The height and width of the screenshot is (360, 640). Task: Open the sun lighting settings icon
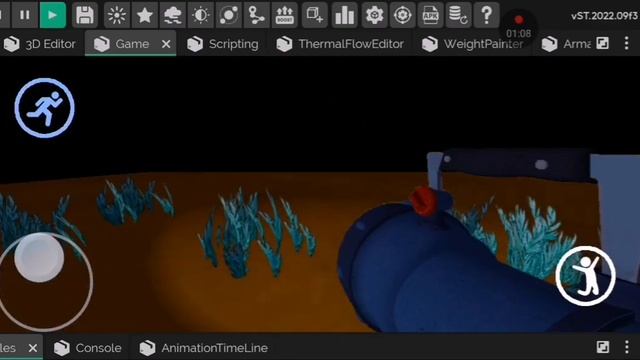117,15
